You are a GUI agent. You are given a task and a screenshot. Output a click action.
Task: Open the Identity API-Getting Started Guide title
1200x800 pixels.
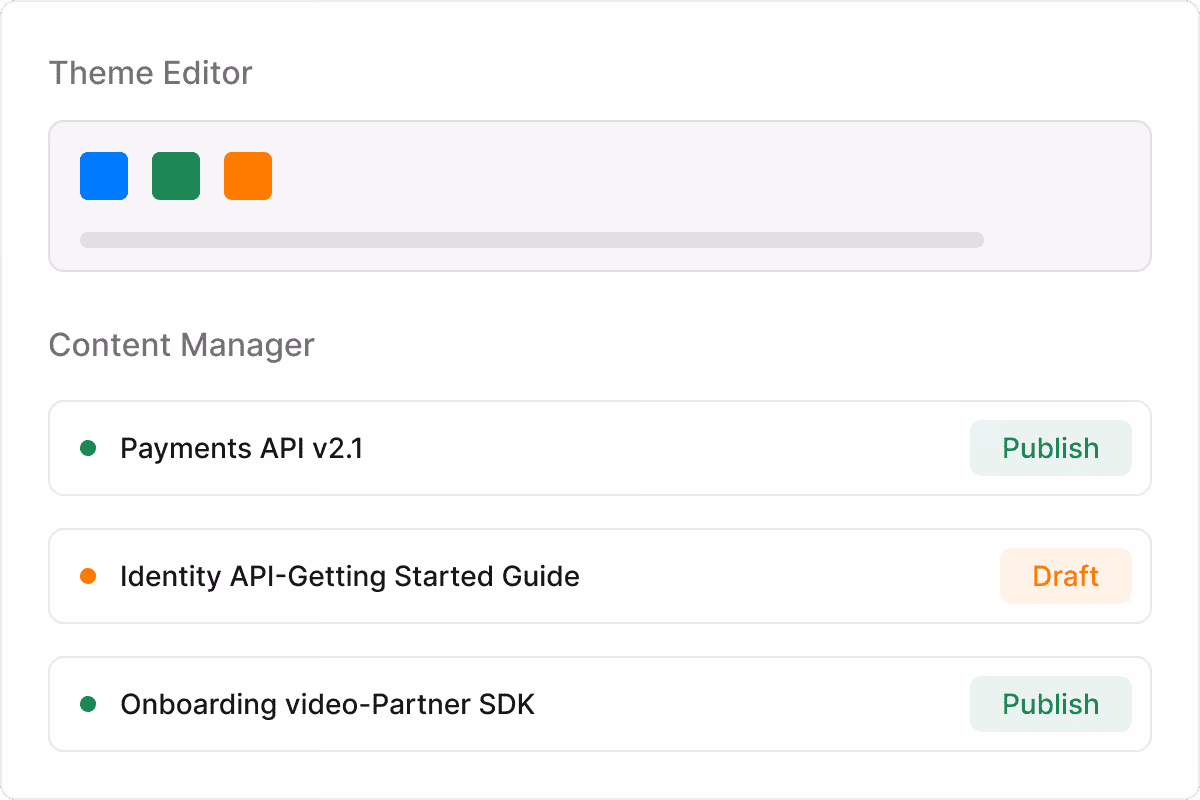pyautogui.click(x=350, y=576)
